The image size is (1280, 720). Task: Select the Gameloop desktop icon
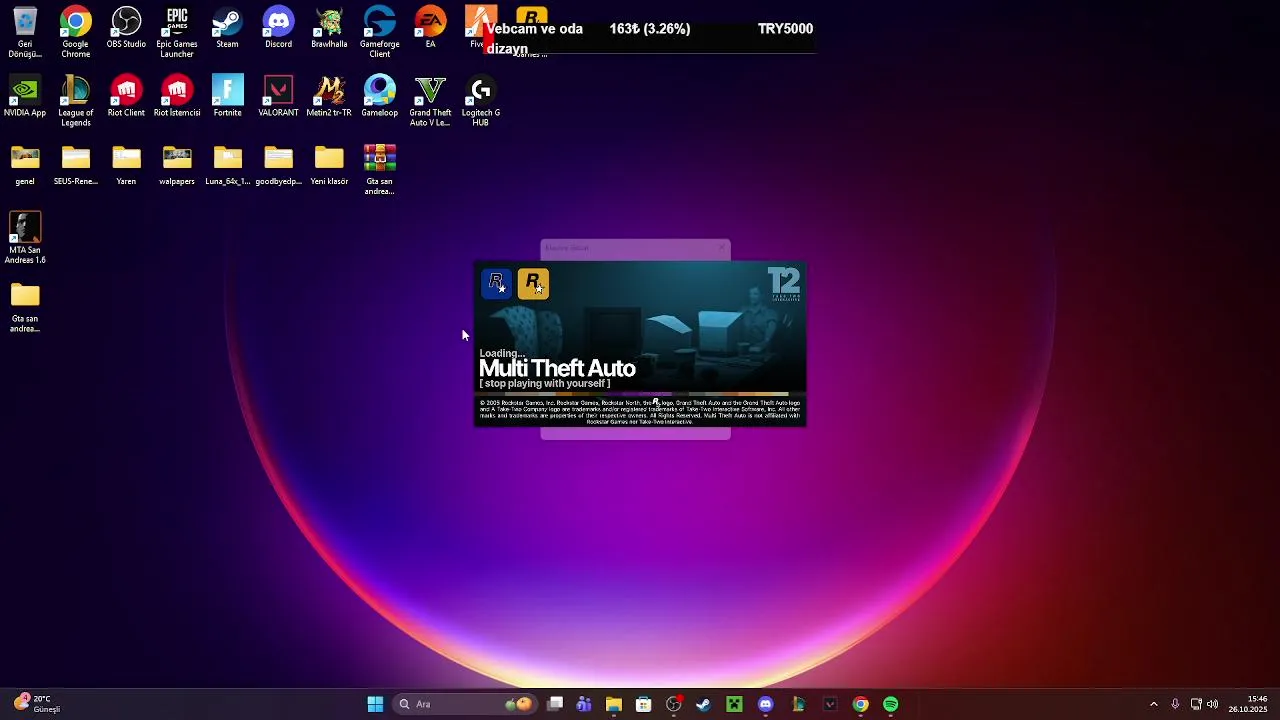pyautogui.click(x=380, y=96)
